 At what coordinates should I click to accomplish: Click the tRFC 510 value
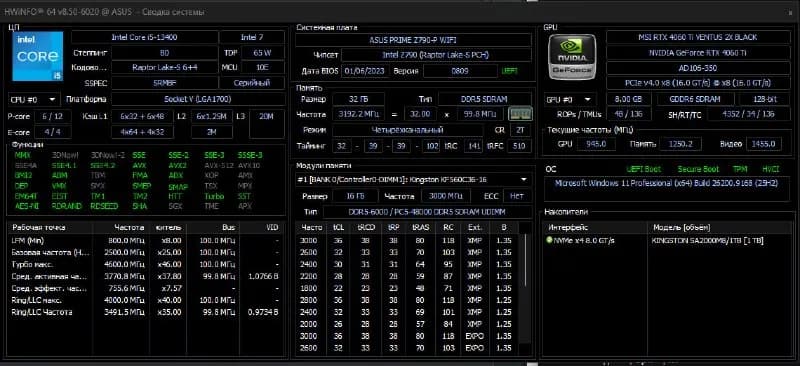pos(520,147)
